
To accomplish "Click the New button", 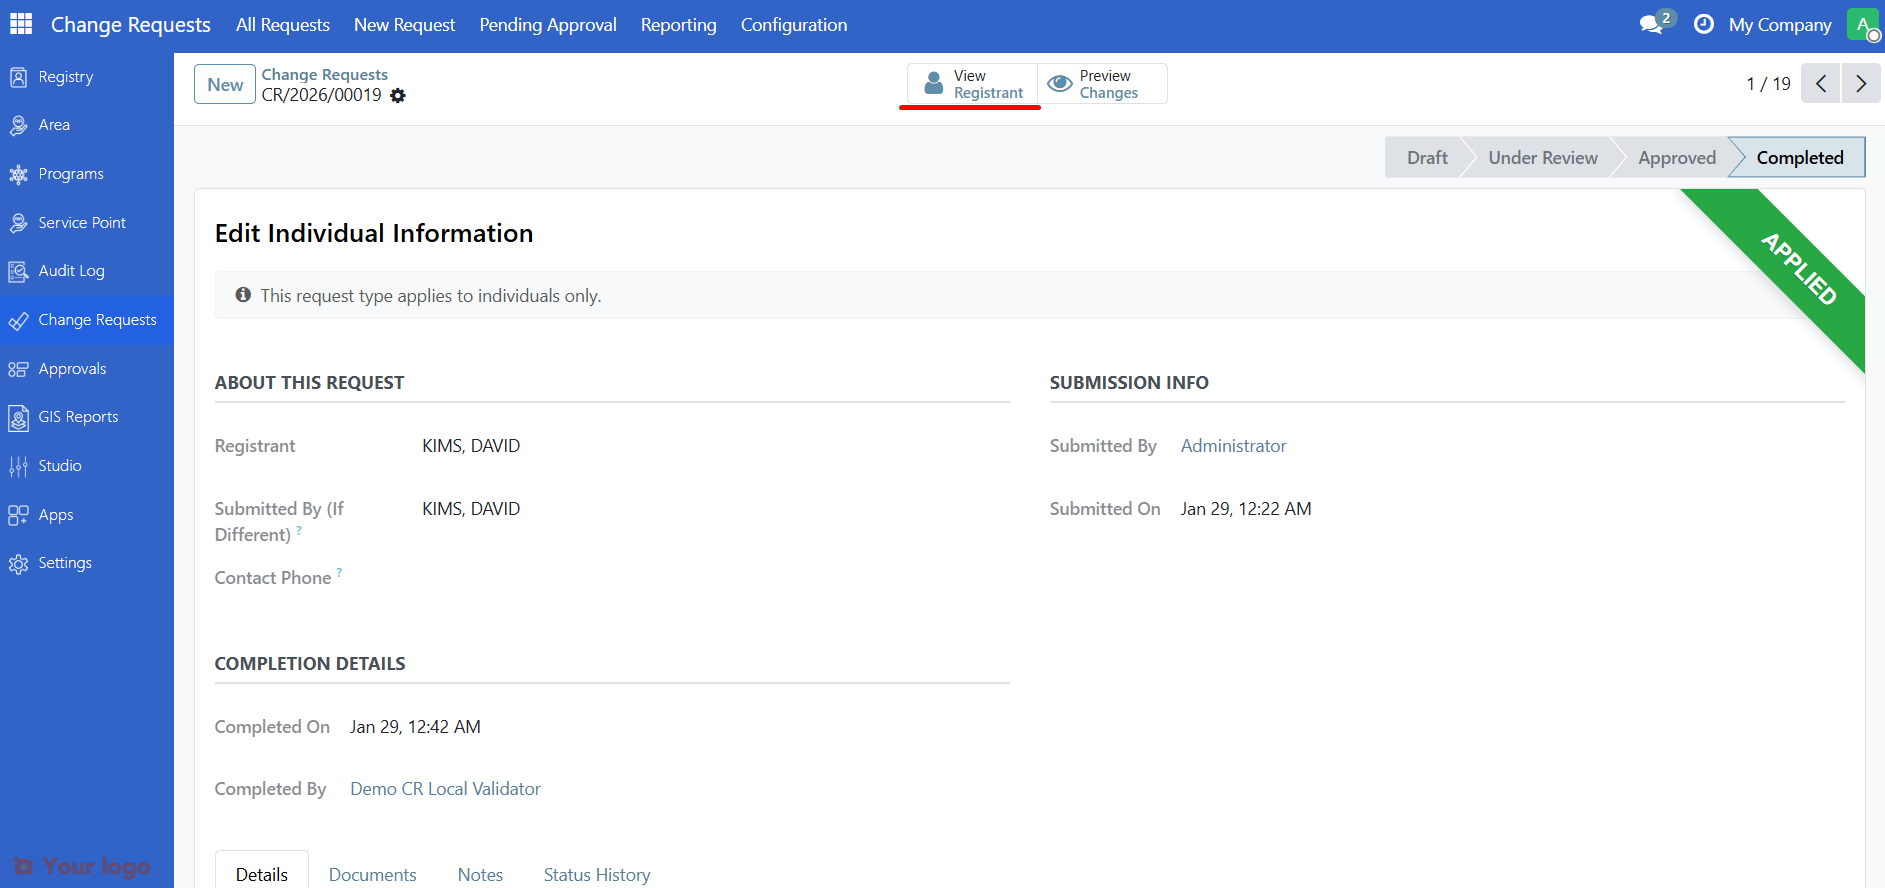I will (x=225, y=85).
